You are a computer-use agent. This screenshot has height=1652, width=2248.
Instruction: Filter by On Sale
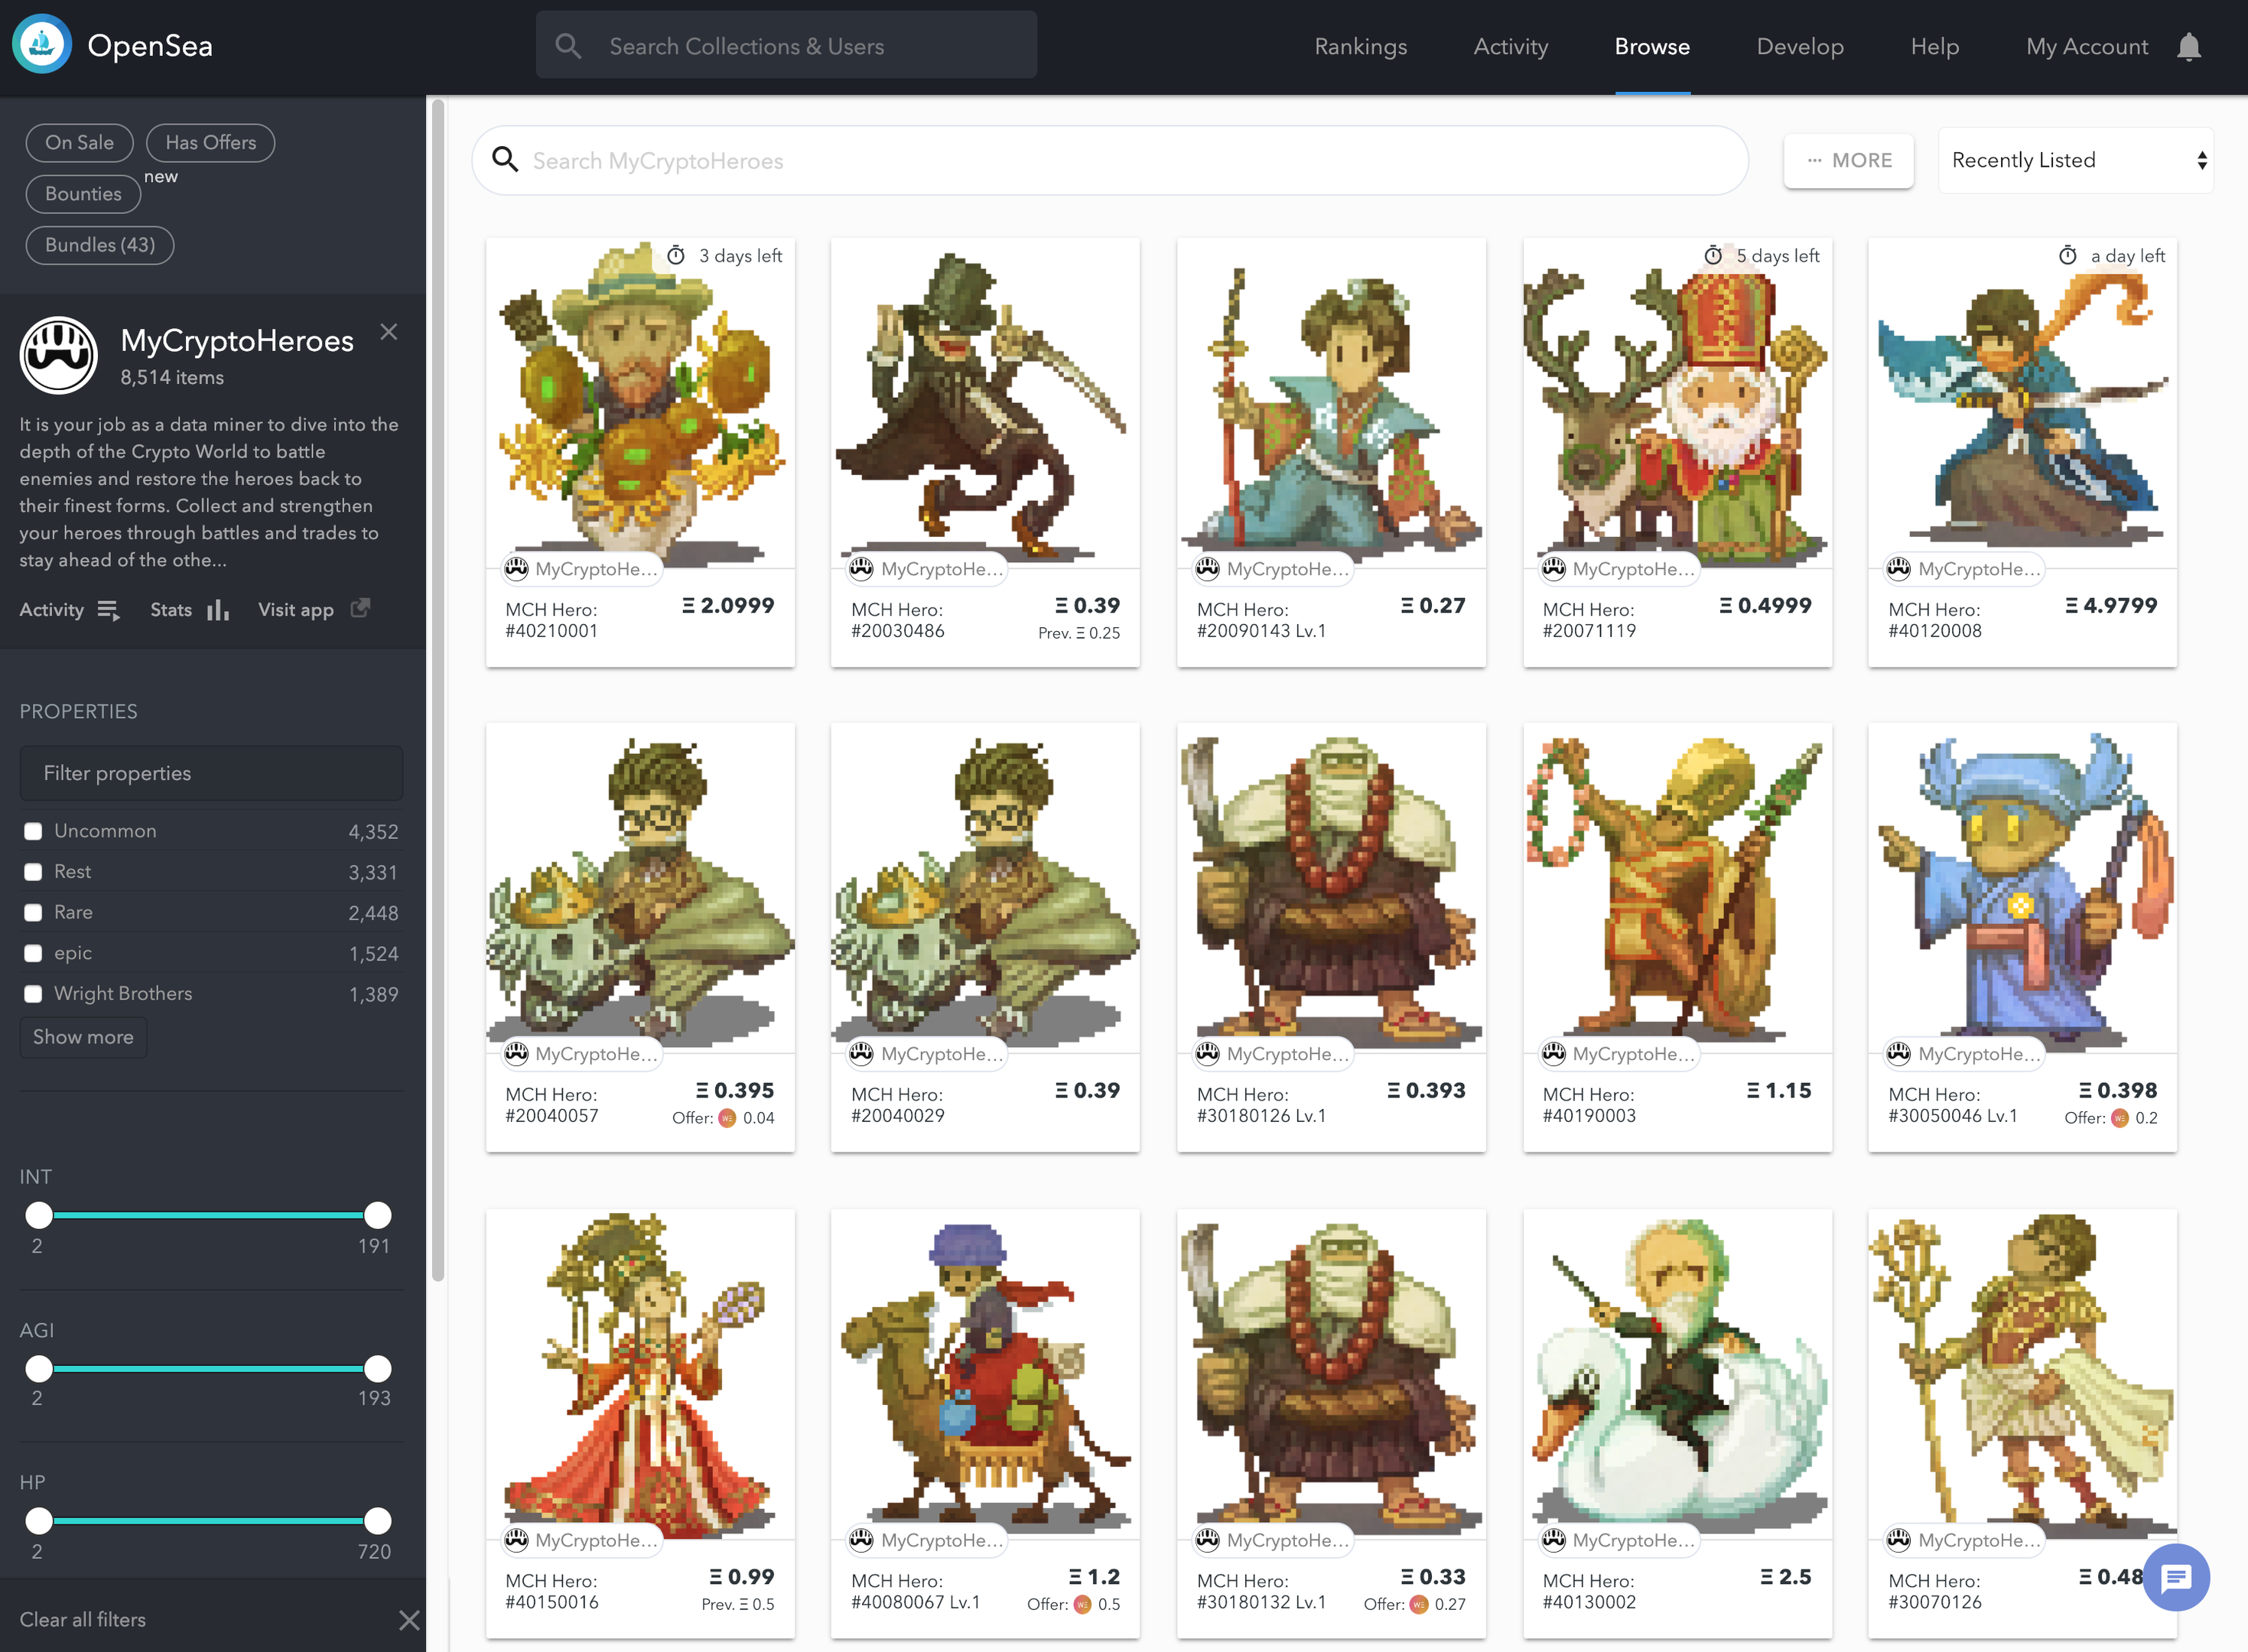click(79, 142)
